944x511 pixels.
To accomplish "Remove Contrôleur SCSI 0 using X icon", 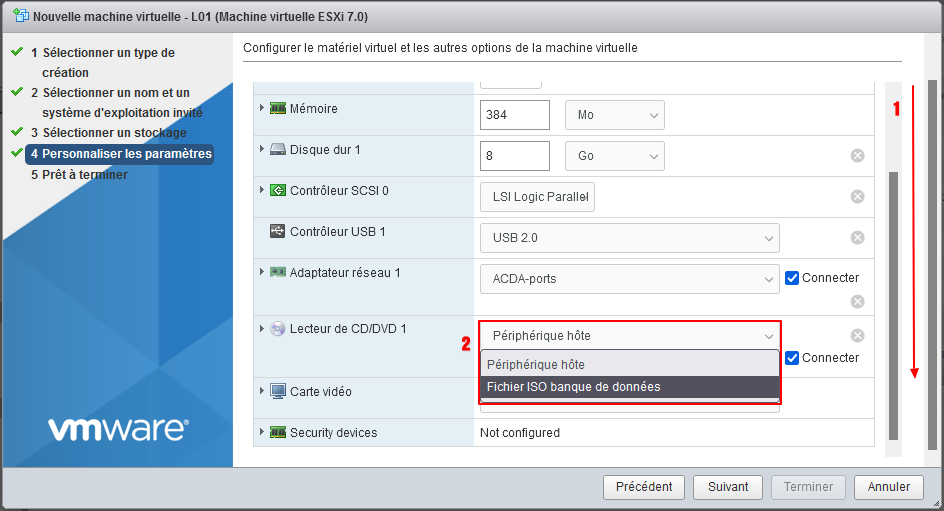I will tap(857, 197).
